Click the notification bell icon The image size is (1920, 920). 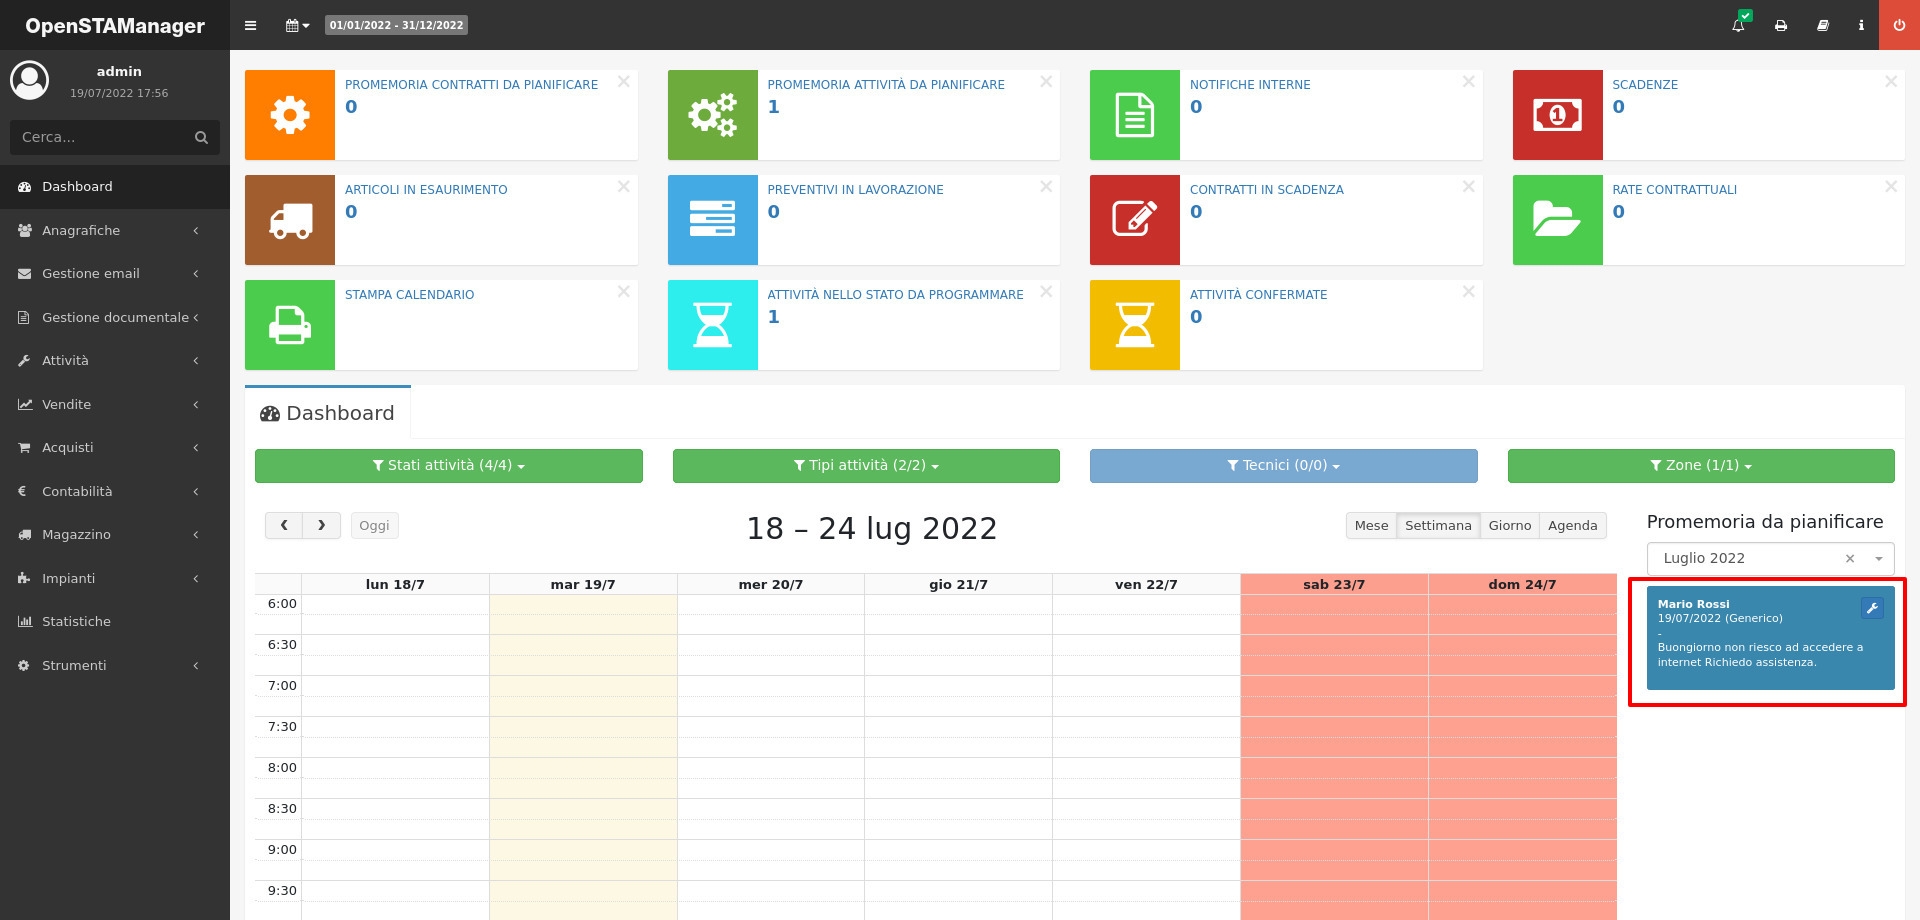click(x=1738, y=25)
